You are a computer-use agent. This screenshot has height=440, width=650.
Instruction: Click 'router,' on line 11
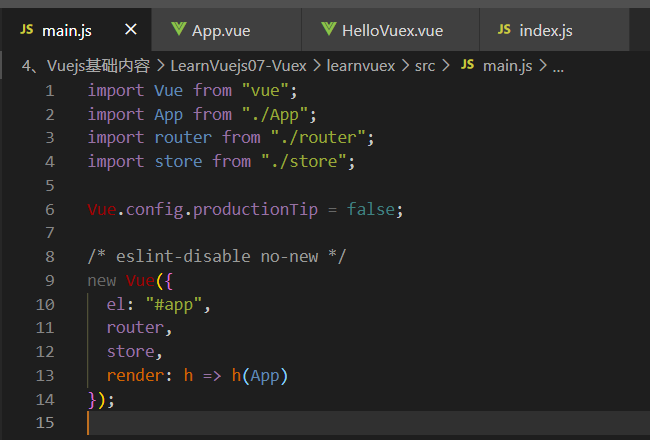point(139,328)
